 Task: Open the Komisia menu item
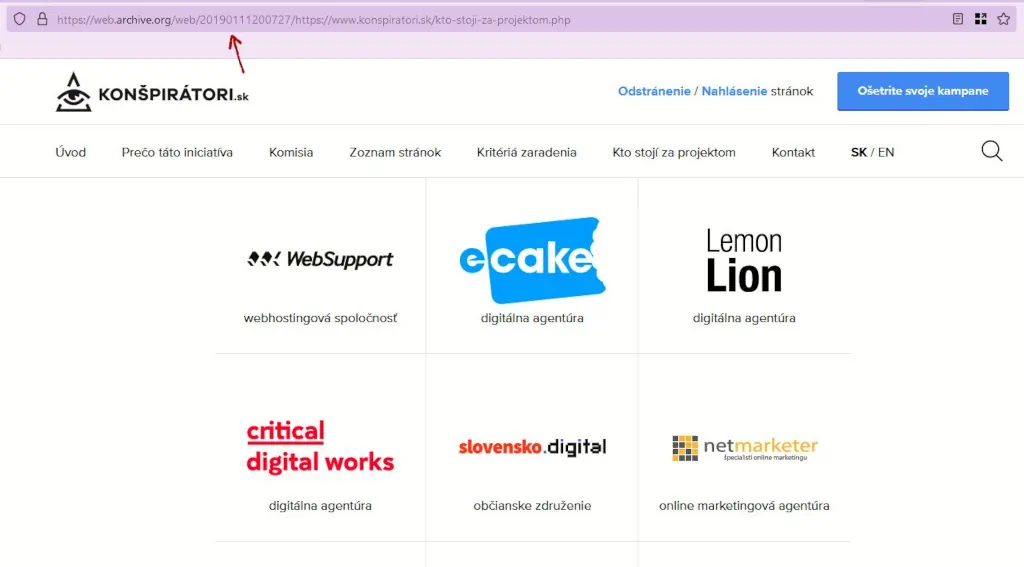tap(291, 152)
